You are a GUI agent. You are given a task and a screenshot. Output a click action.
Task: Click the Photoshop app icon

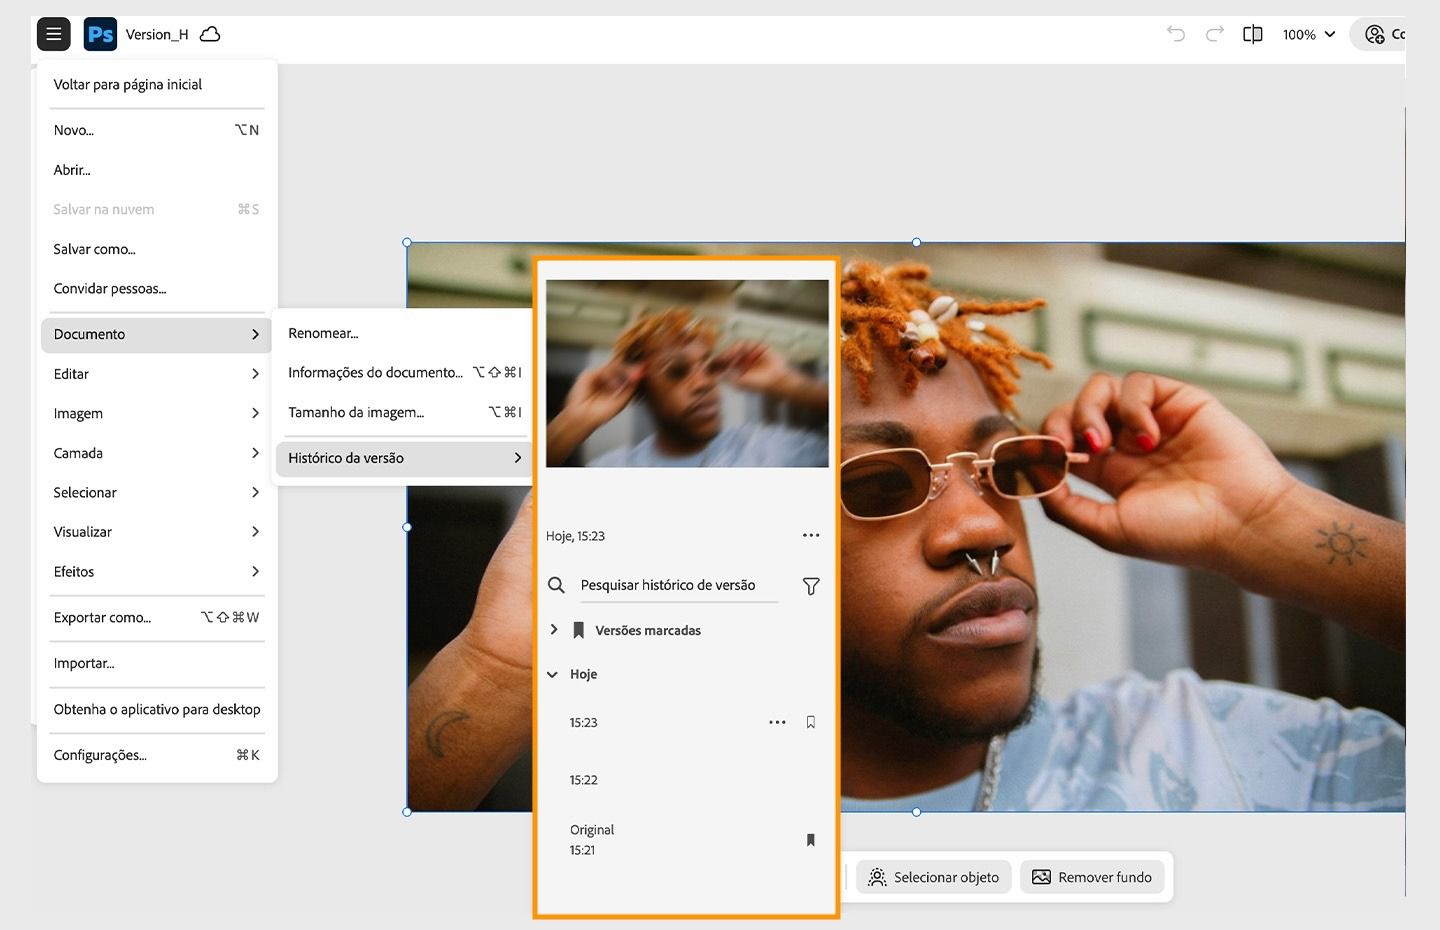100,33
